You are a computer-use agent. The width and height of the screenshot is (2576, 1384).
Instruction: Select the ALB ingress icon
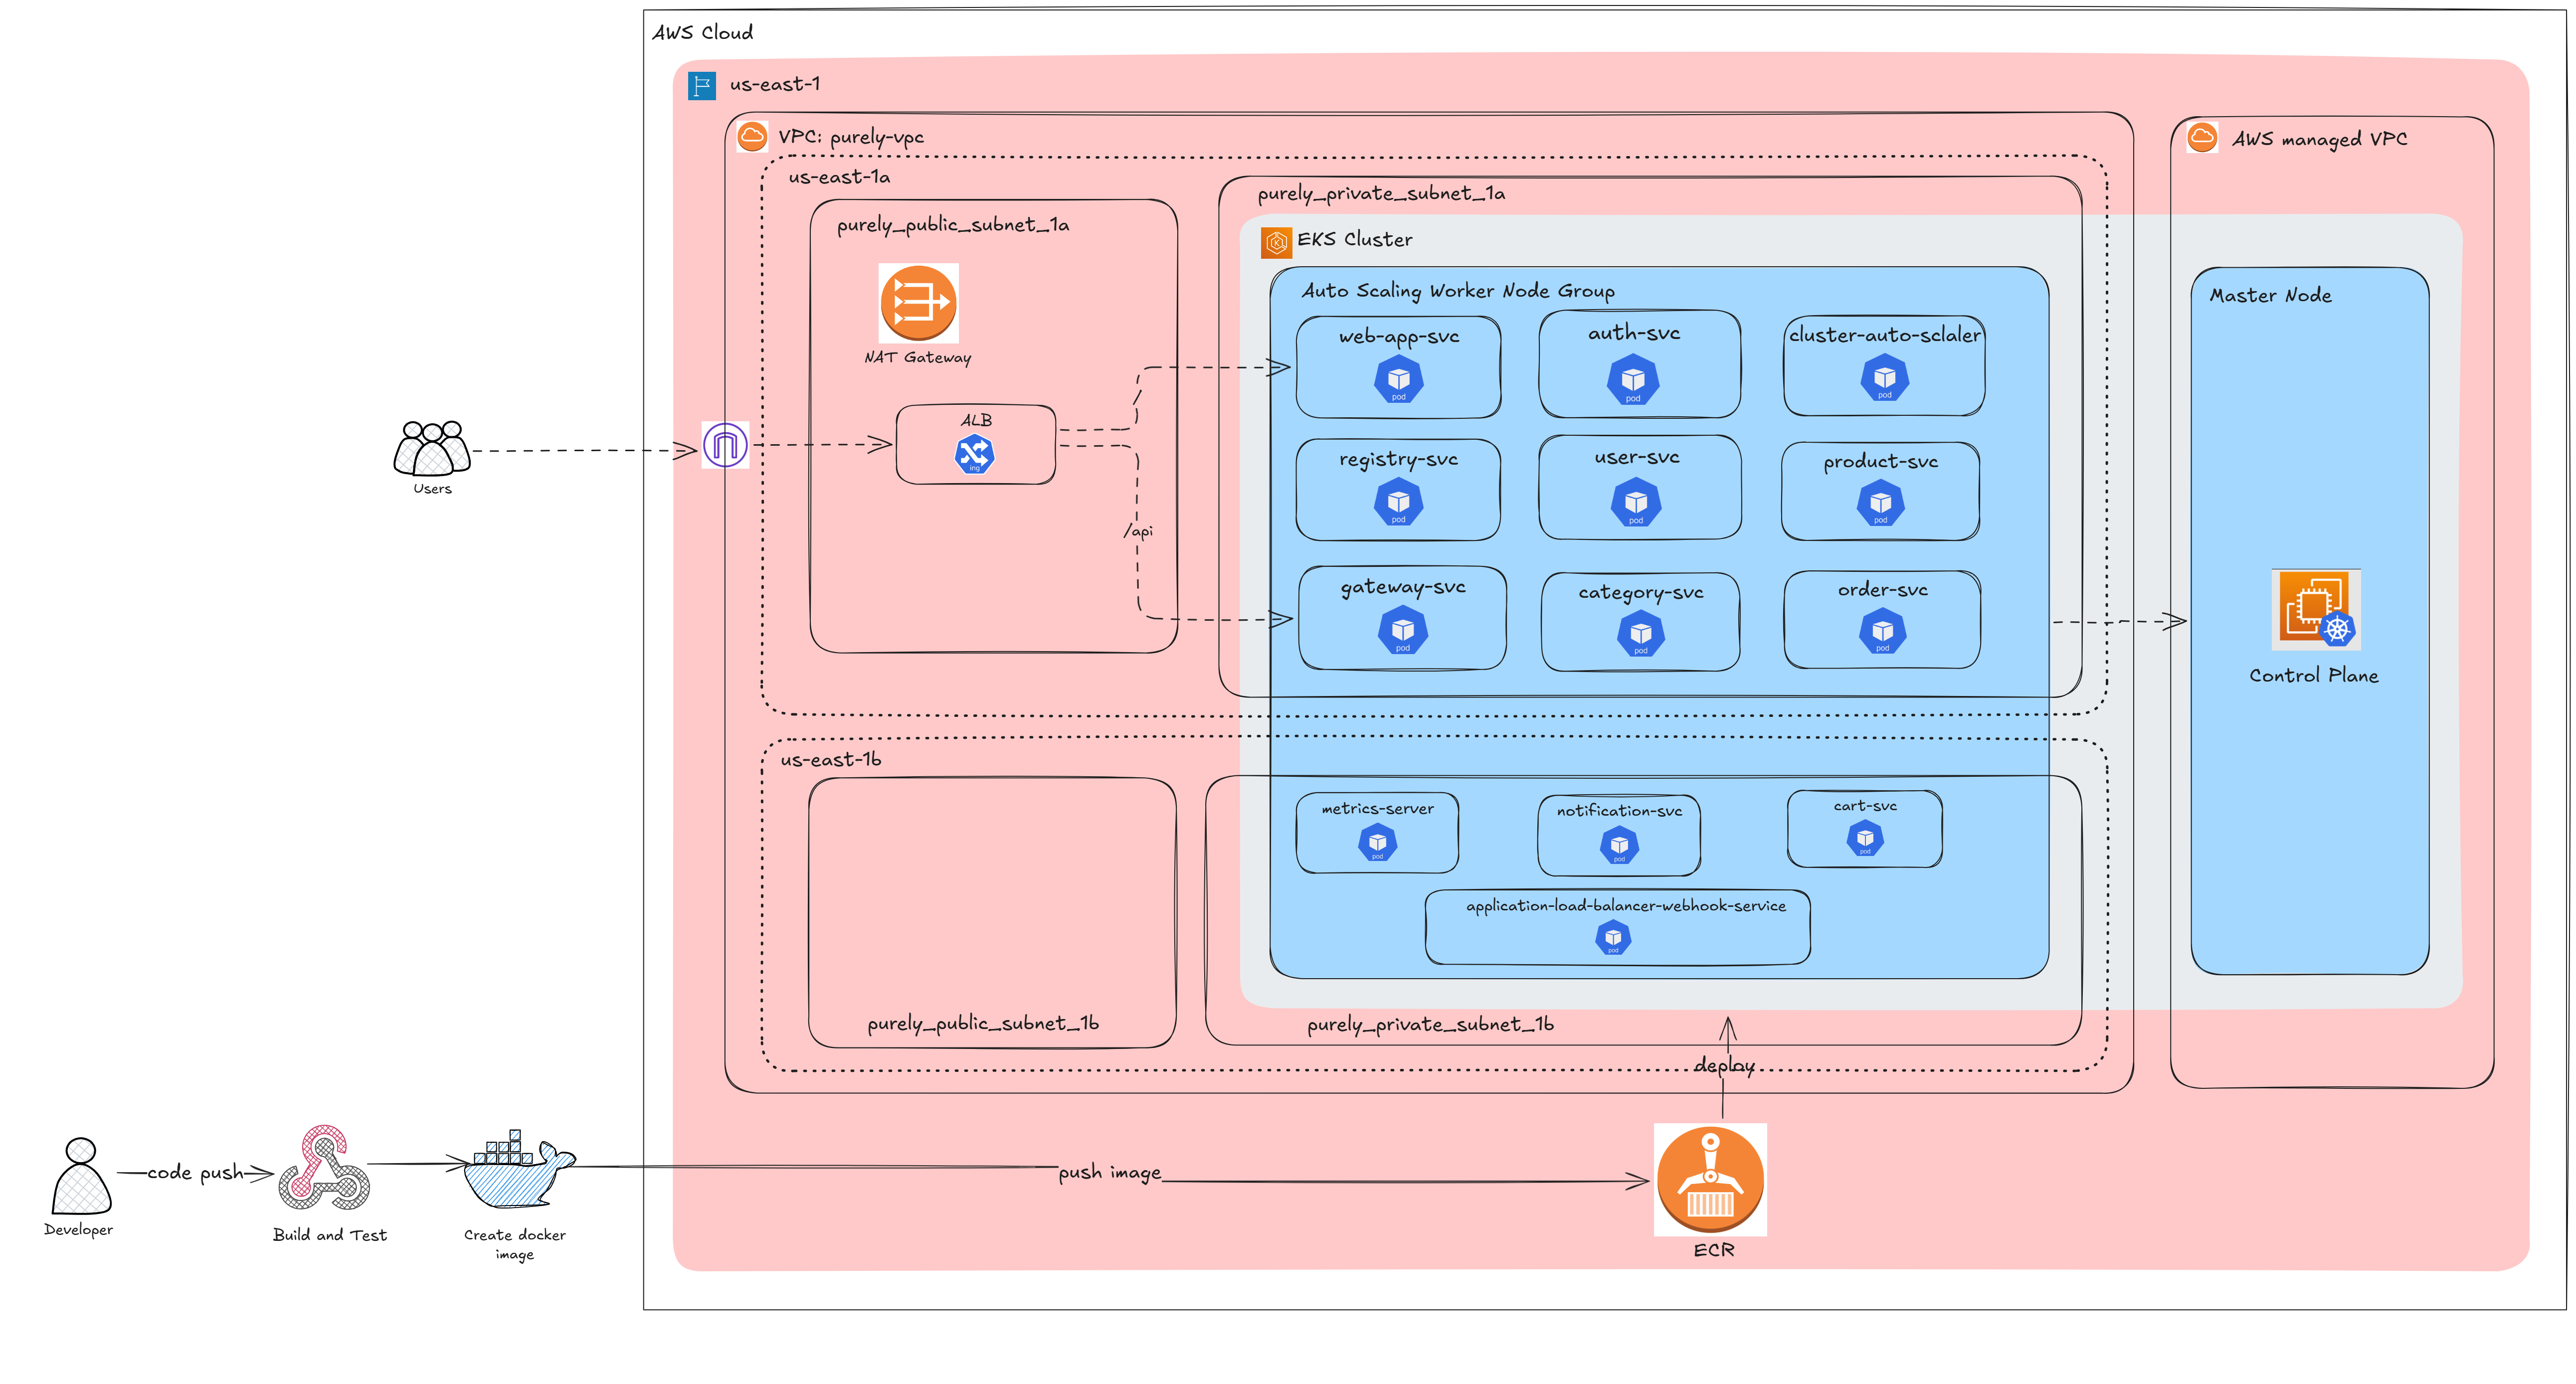(974, 454)
